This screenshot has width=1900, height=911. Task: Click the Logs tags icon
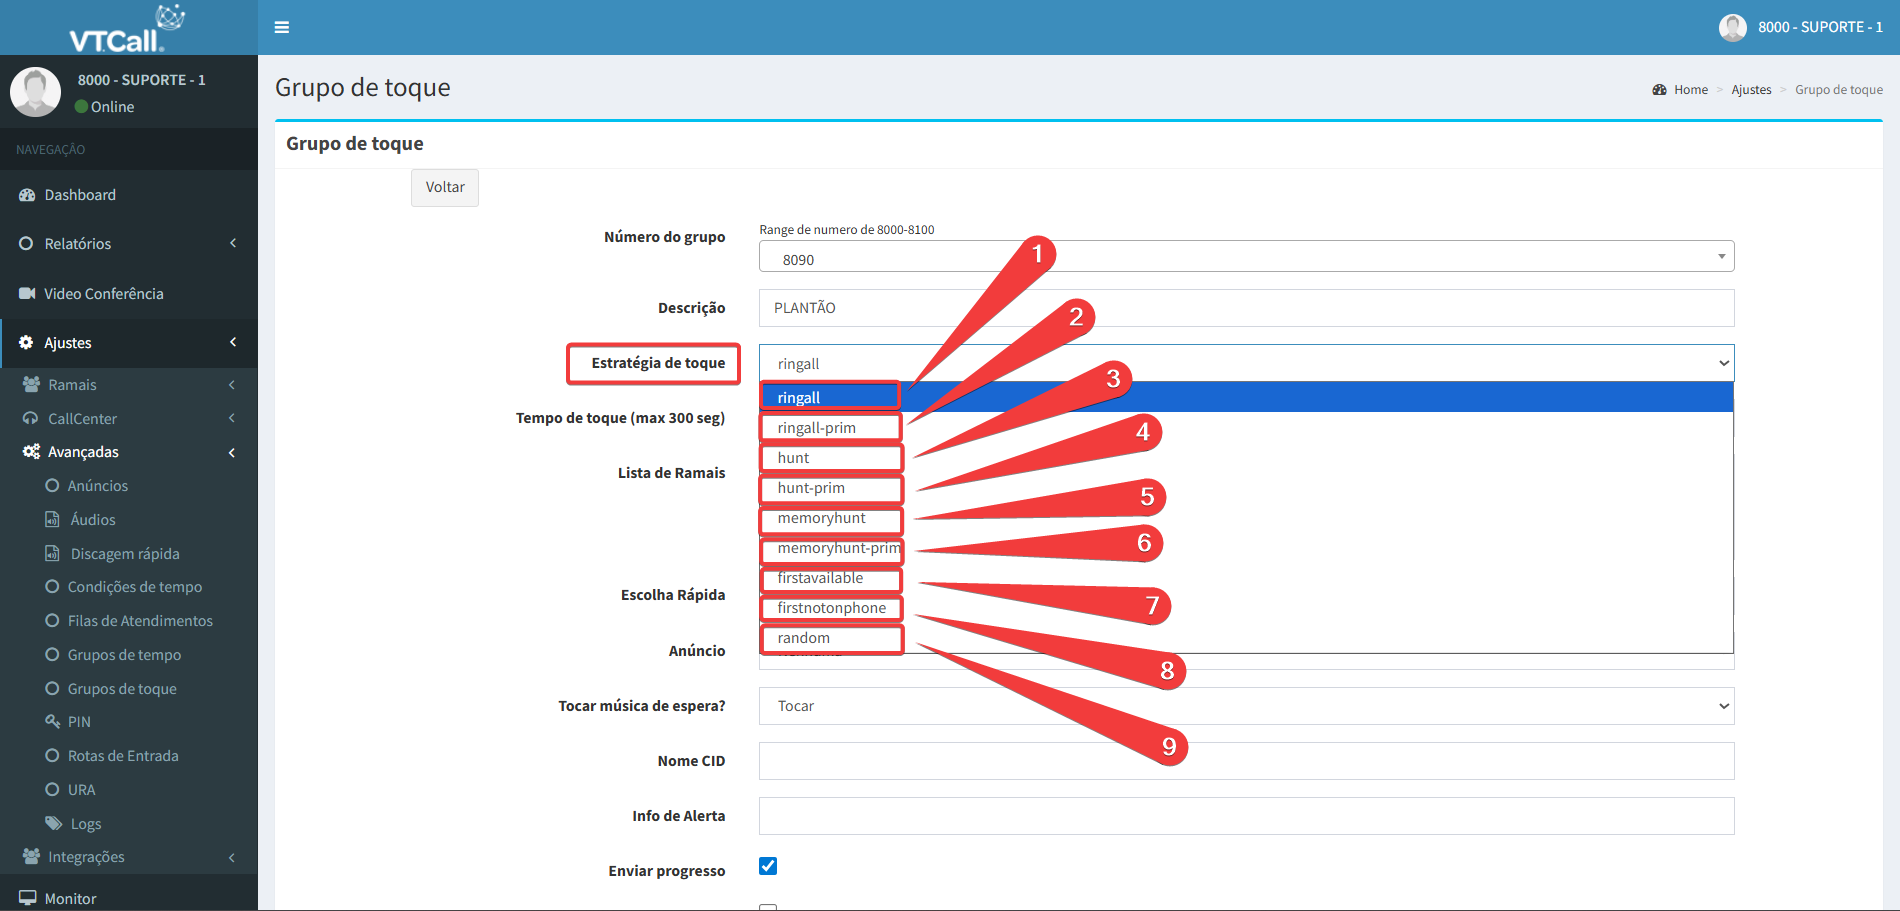click(x=54, y=823)
